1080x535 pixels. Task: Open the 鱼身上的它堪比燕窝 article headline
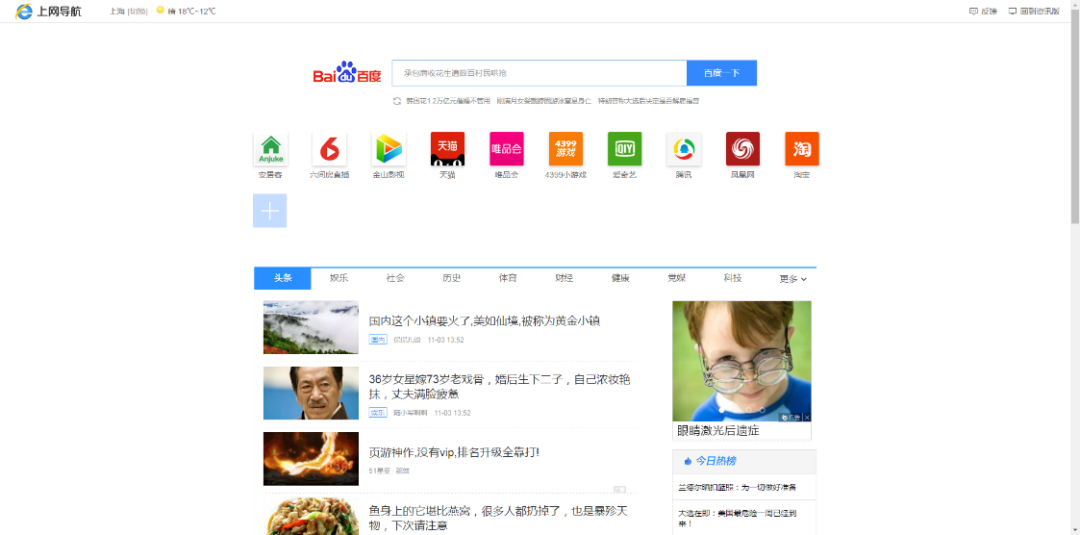[498, 518]
